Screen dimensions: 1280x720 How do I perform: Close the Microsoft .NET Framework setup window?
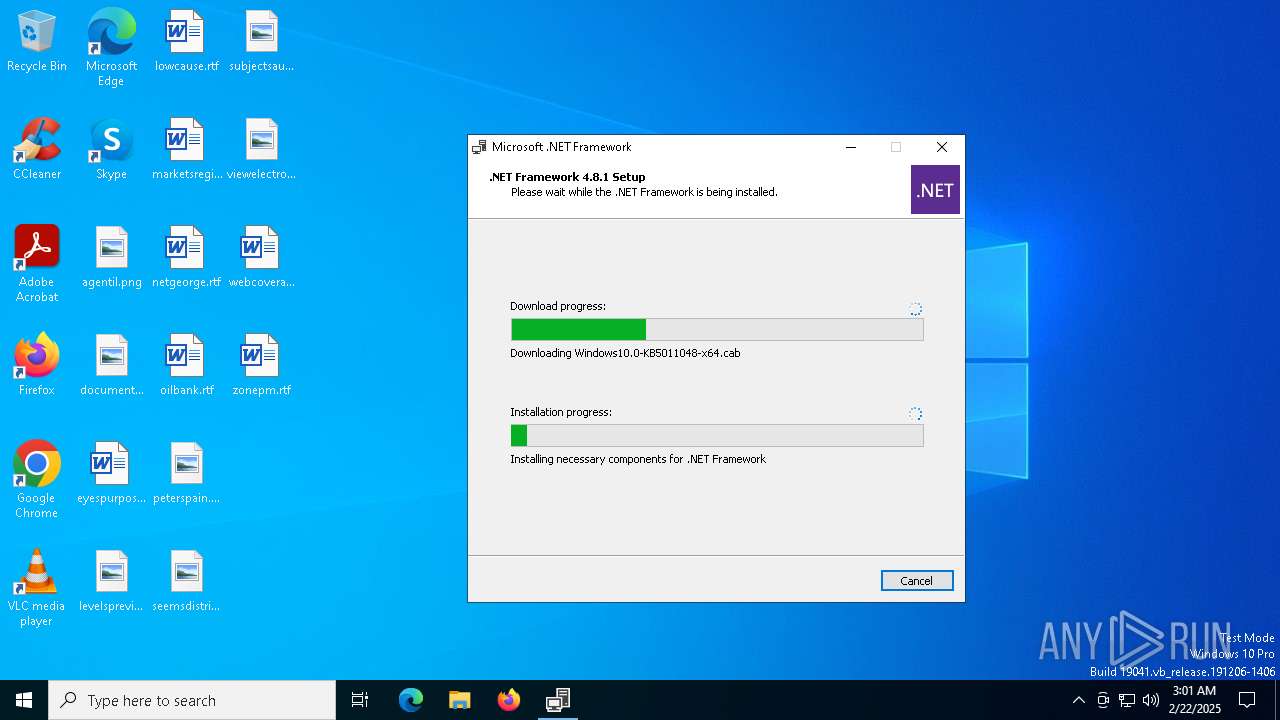(x=942, y=147)
